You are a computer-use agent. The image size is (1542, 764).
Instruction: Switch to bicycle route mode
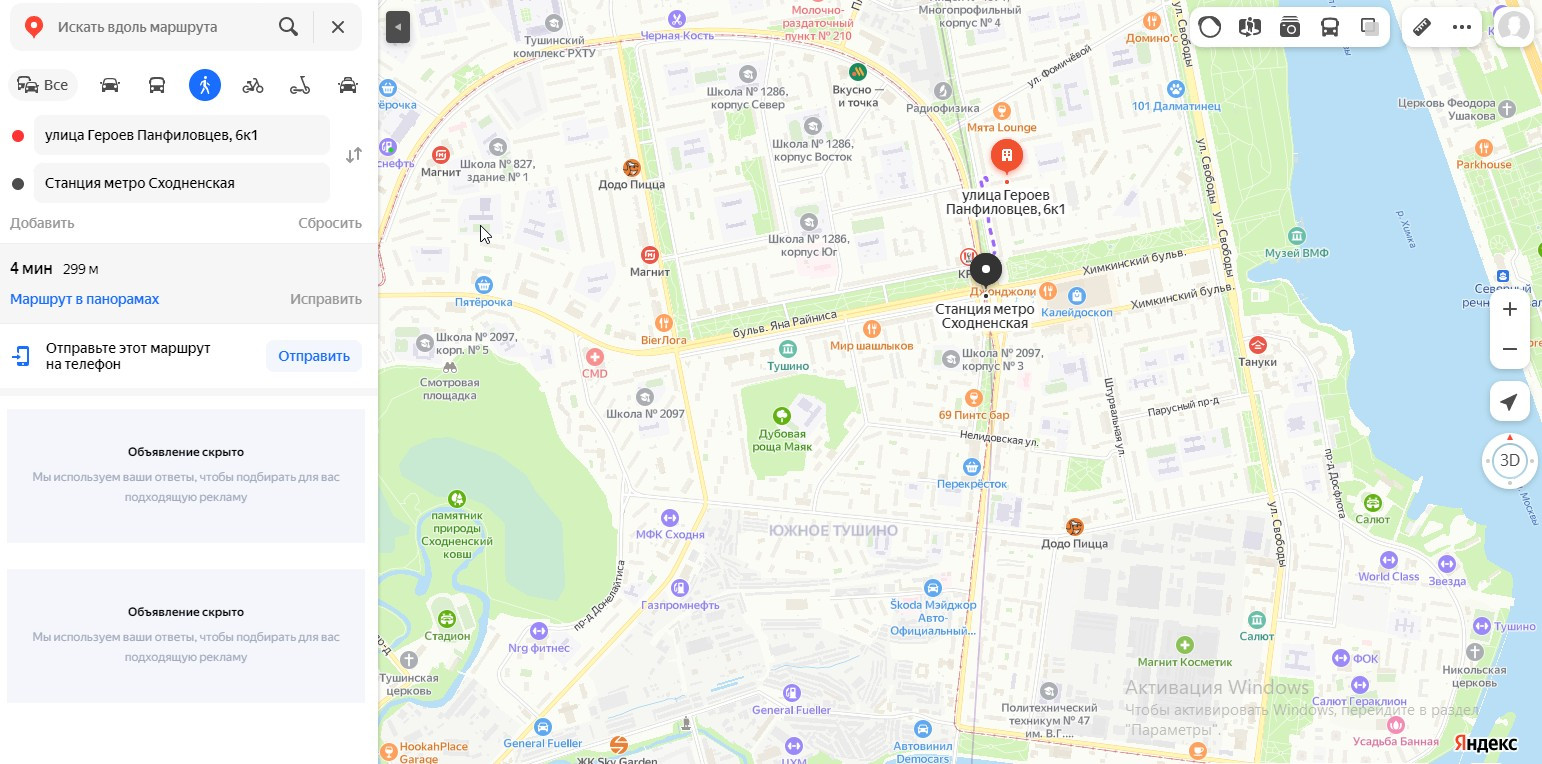coord(253,85)
